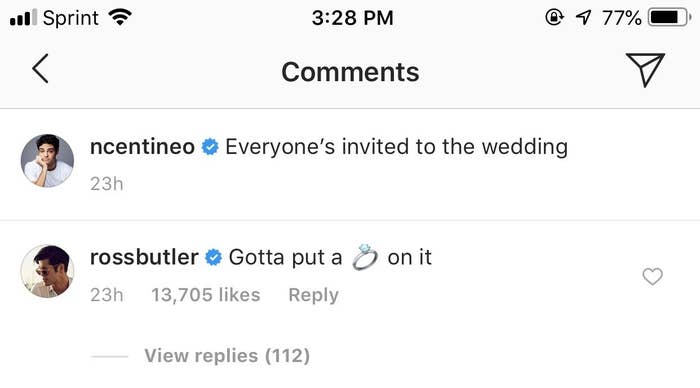Tap the Comments header title
This screenshot has height=388, width=700.
(350, 72)
